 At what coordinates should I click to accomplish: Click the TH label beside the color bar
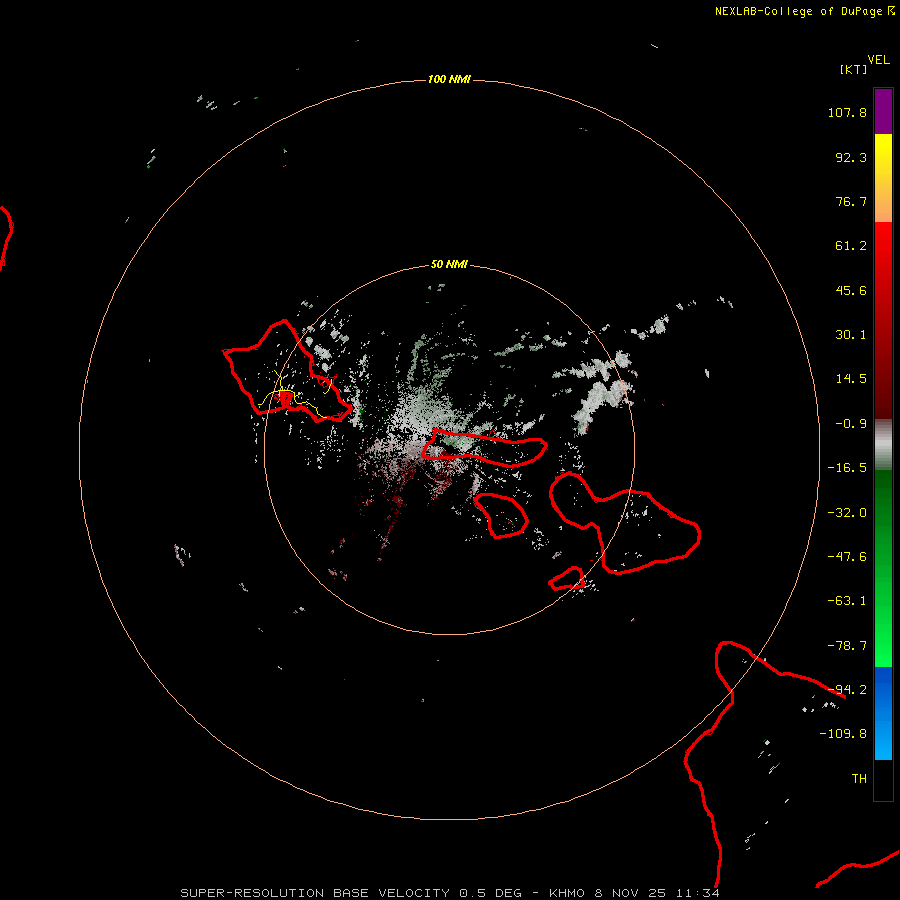tap(859, 779)
